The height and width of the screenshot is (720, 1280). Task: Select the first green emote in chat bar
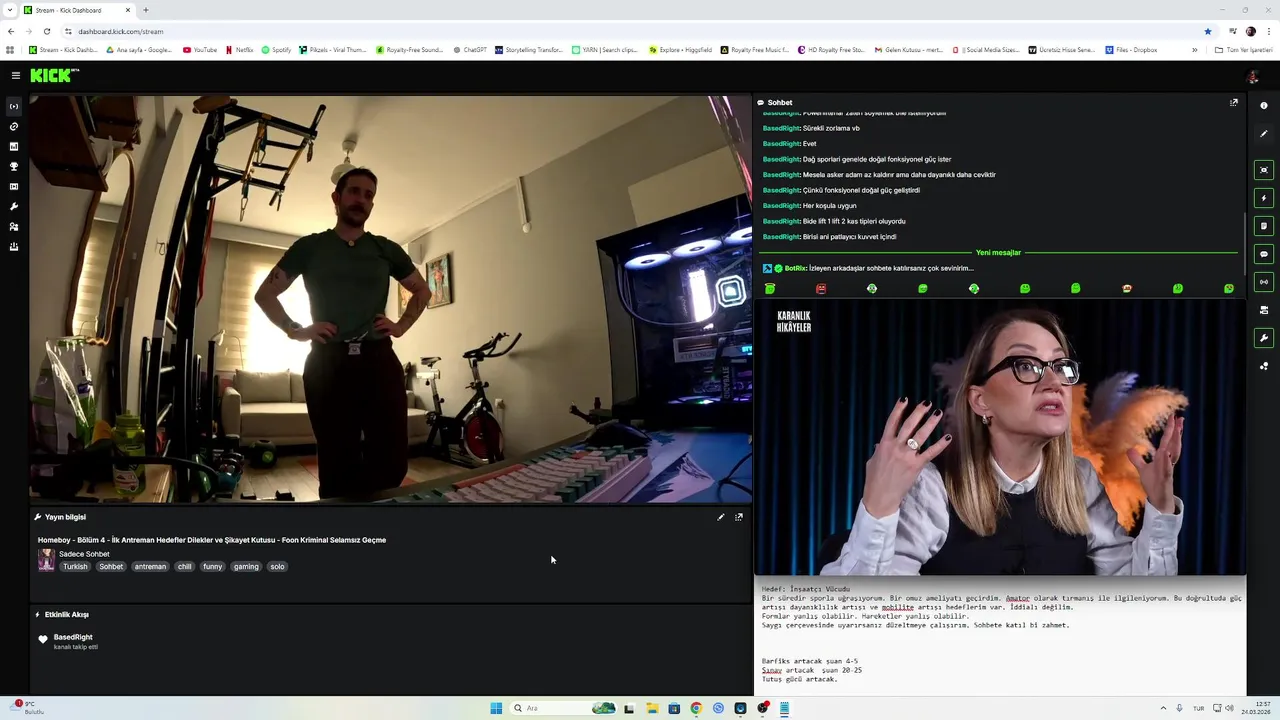pyautogui.click(x=770, y=289)
